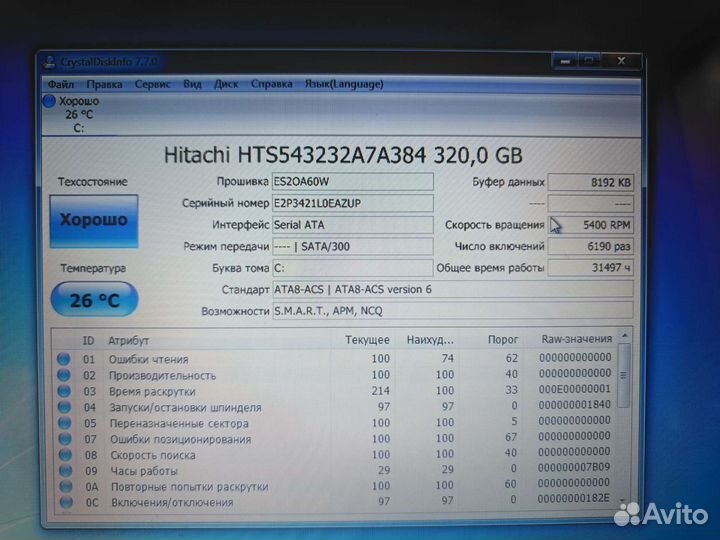The height and width of the screenshot is (540, 720).
Task: Open the Вид menu
Action: click(192, 84)
